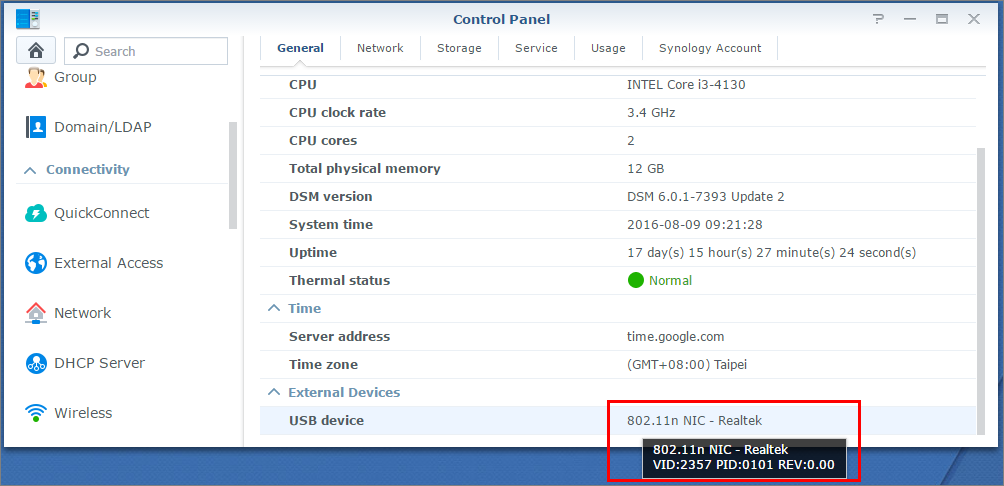Open Domain/LDAP icon in sidebar
The width and height of the screenshot is (1004, 486).
tap(36, 127)
